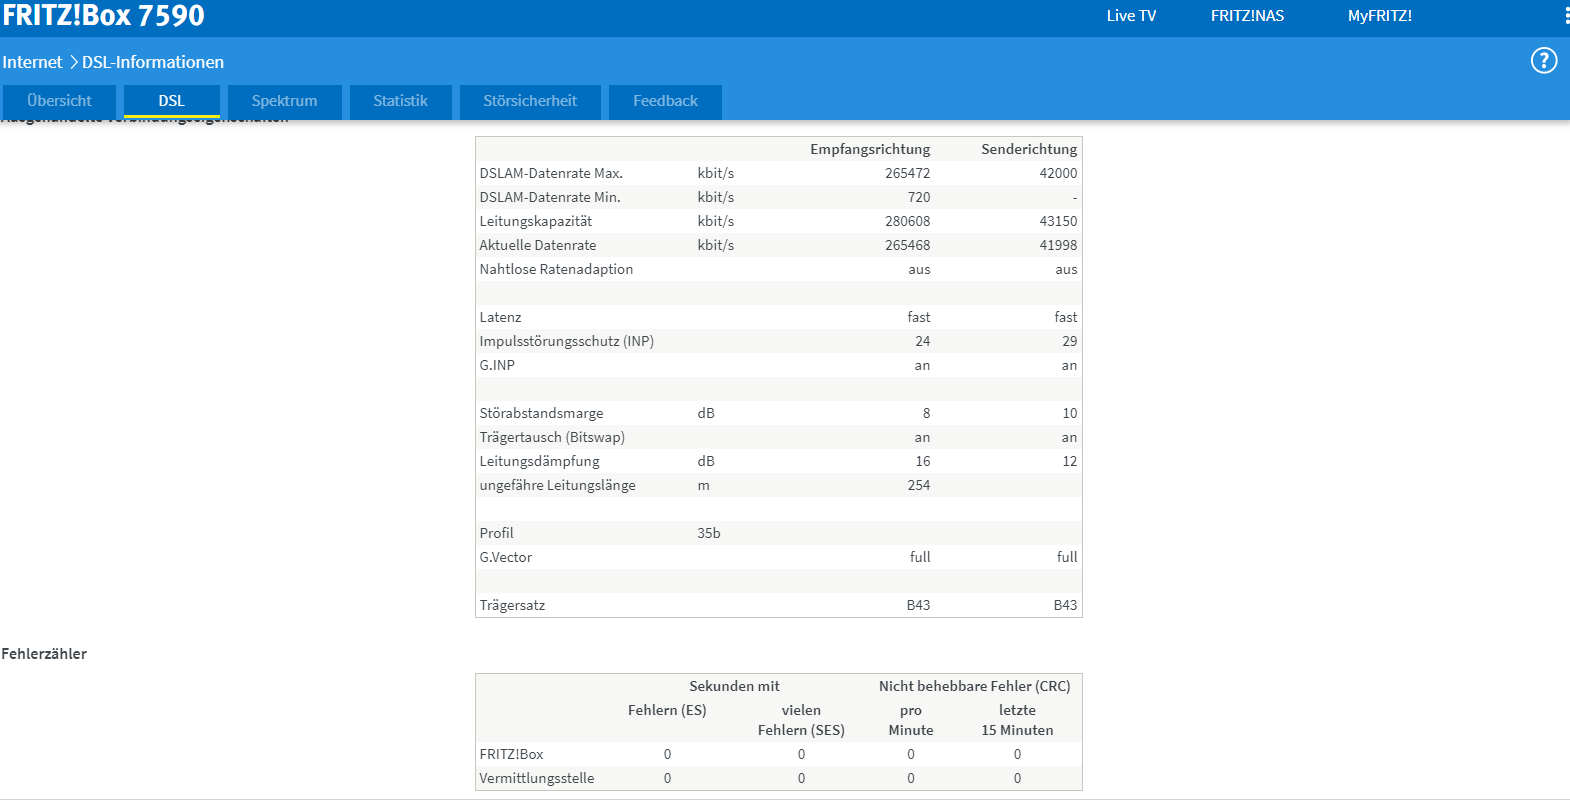The image size is (1570, 801).
Task: Select the value 41998
Action: 1058,245
